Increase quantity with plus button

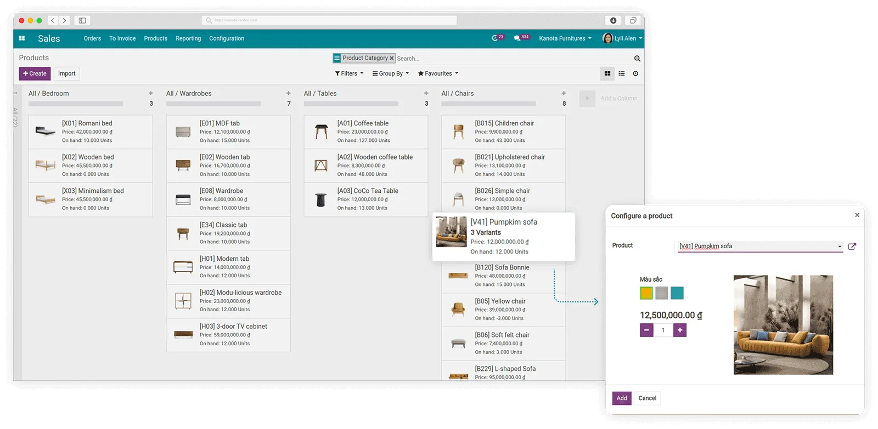point(680,330)
